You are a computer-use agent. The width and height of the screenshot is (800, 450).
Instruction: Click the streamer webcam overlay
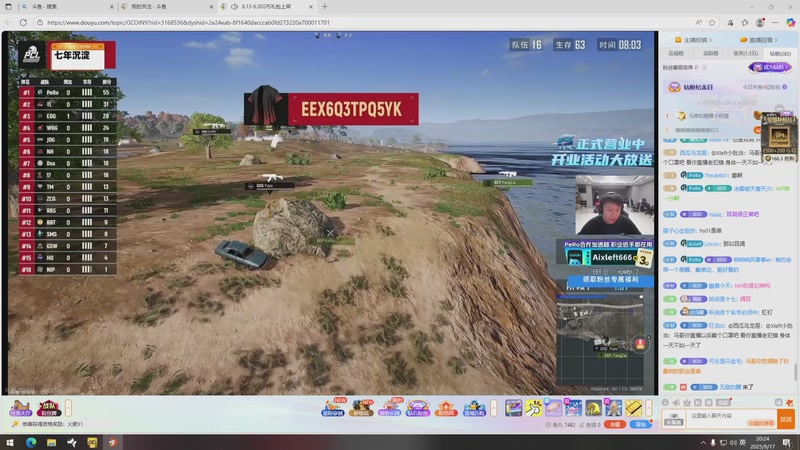coord(615,206)
